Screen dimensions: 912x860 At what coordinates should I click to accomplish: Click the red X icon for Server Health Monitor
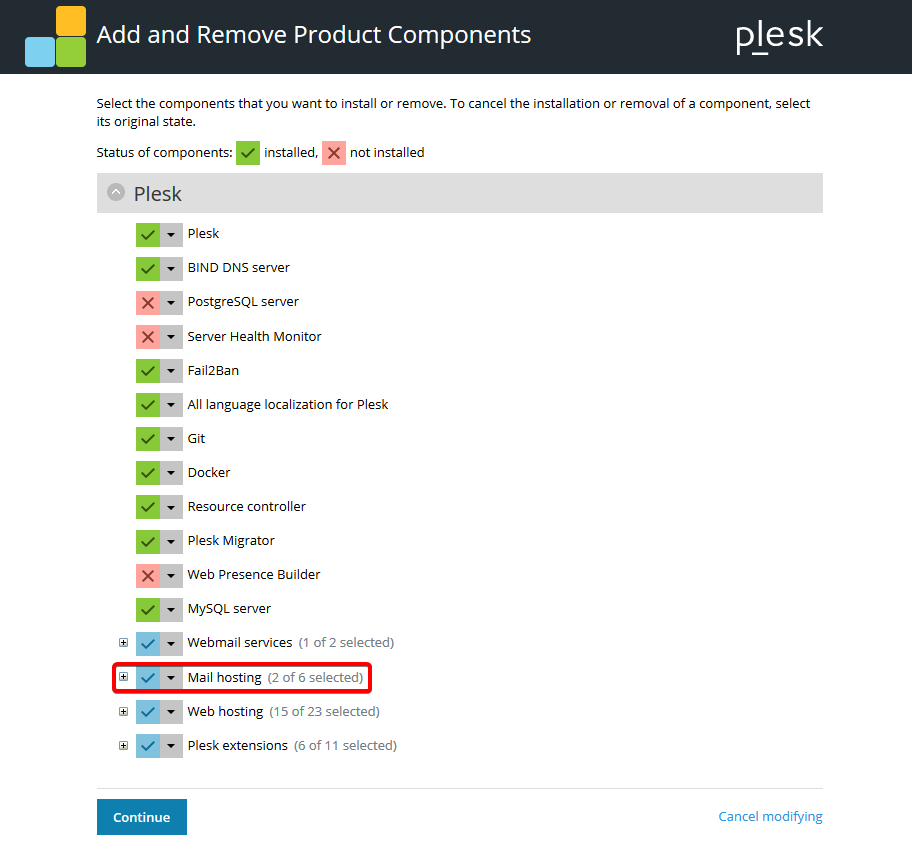pos(145,336)
